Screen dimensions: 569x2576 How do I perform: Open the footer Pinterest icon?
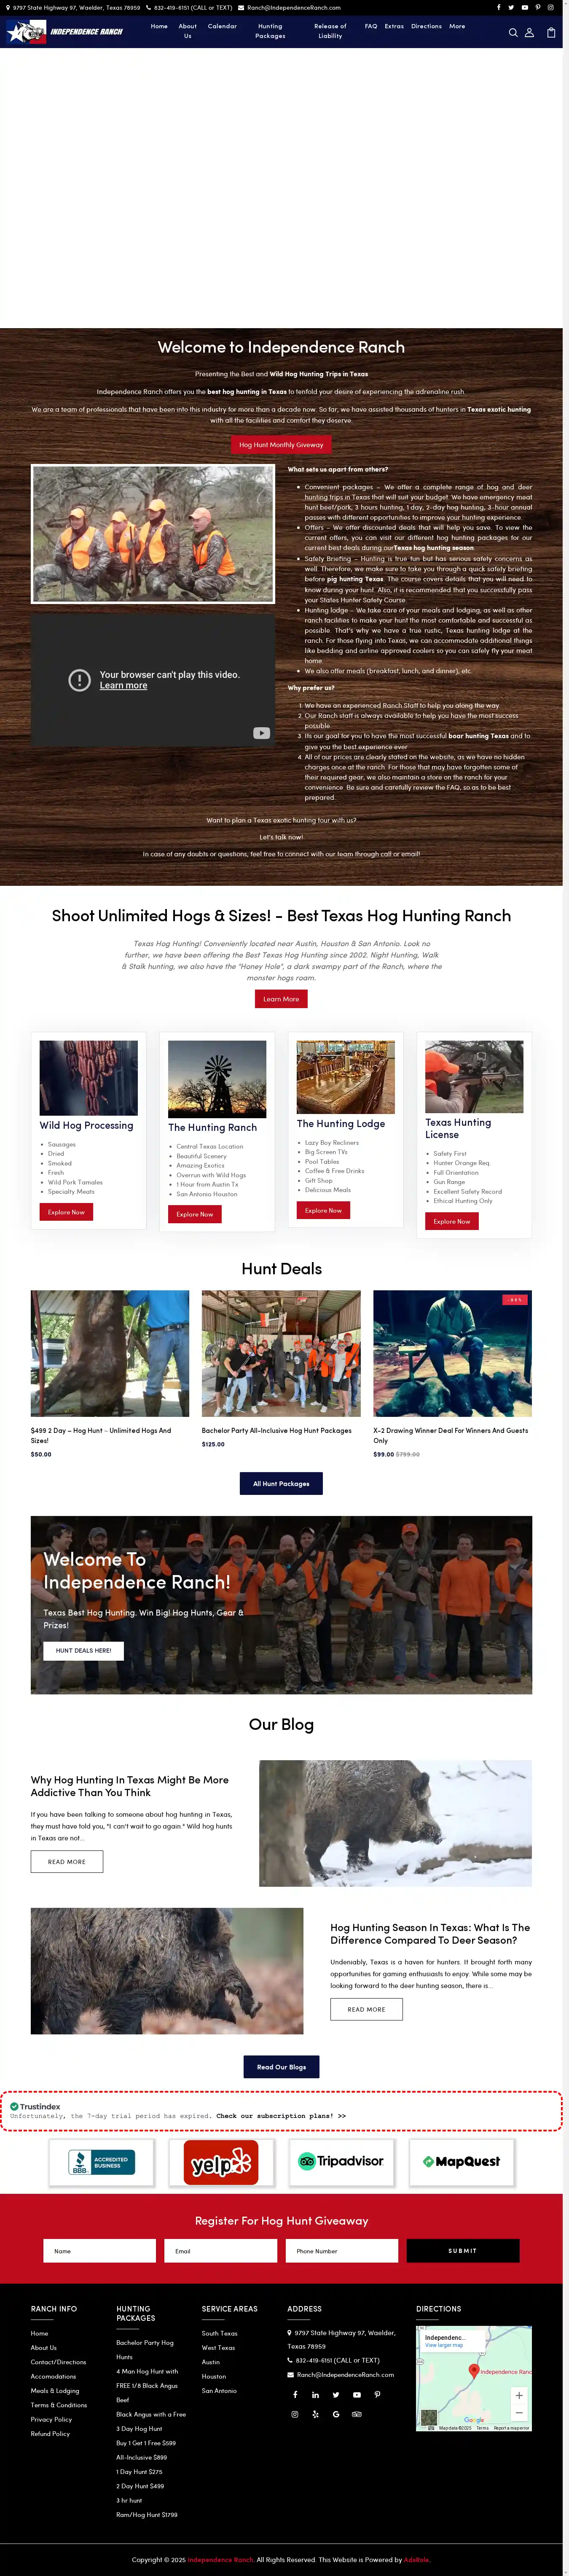coord(377,2394)
